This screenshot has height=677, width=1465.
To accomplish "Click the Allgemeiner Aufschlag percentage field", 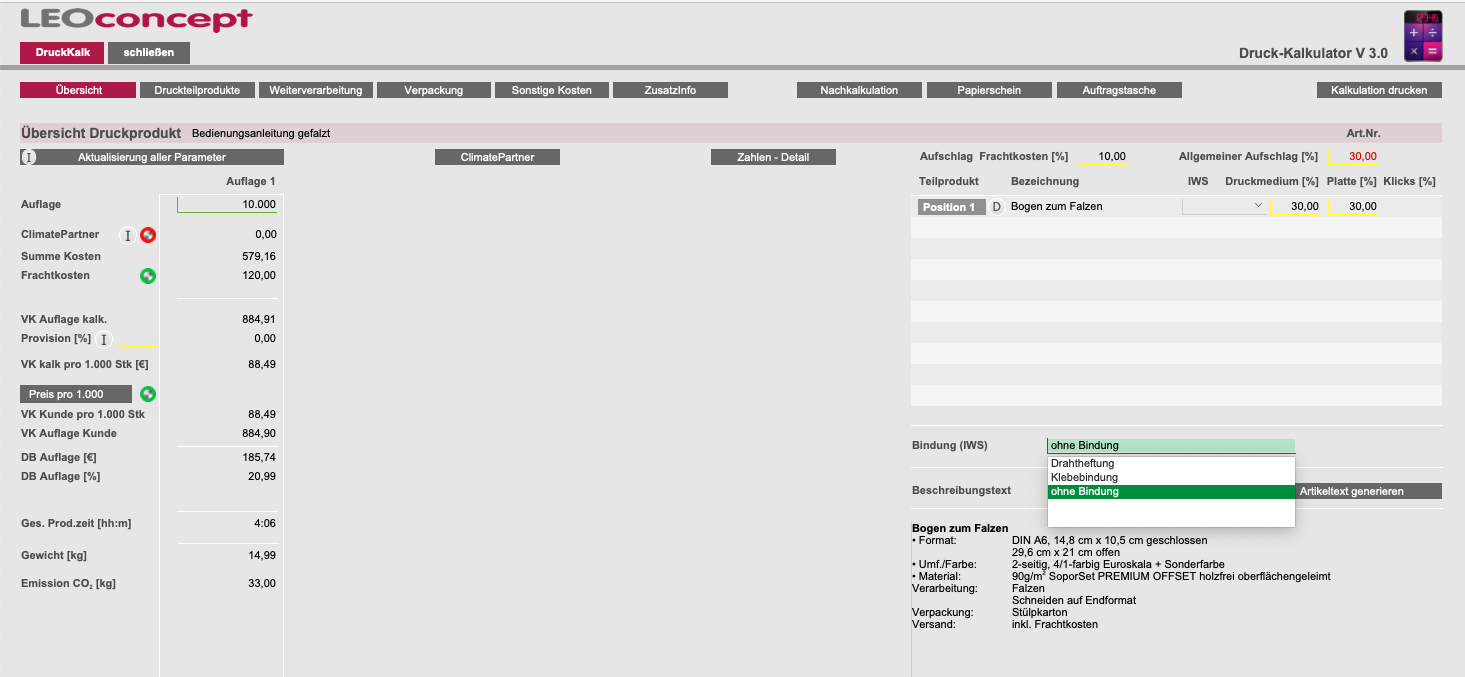I will (1352, 157).
